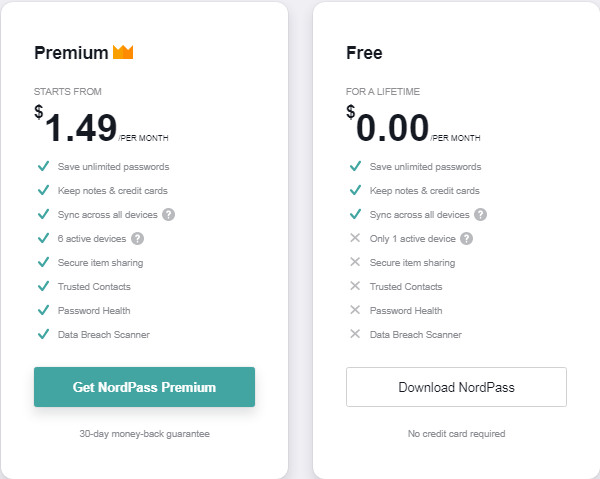Click the X icon beside Free Data Breach Scanner
Screen dimensions: 600x479
pos(355,334)
